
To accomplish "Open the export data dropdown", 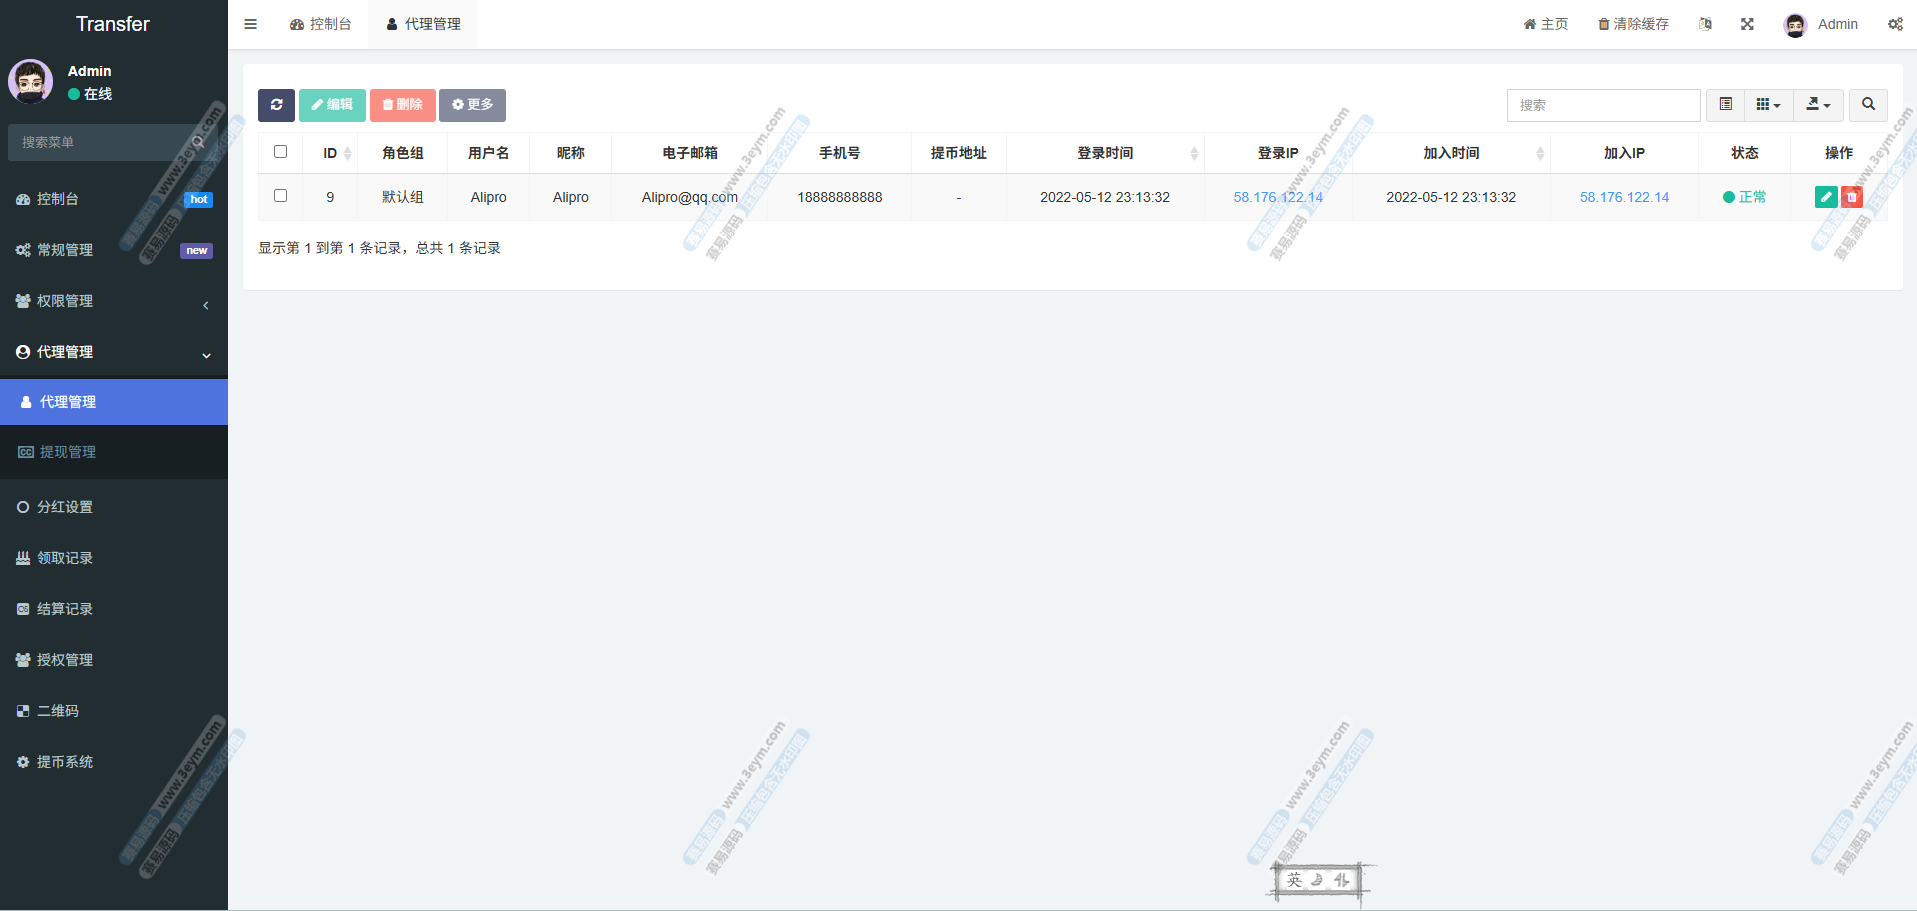I will pos(1818,105).
